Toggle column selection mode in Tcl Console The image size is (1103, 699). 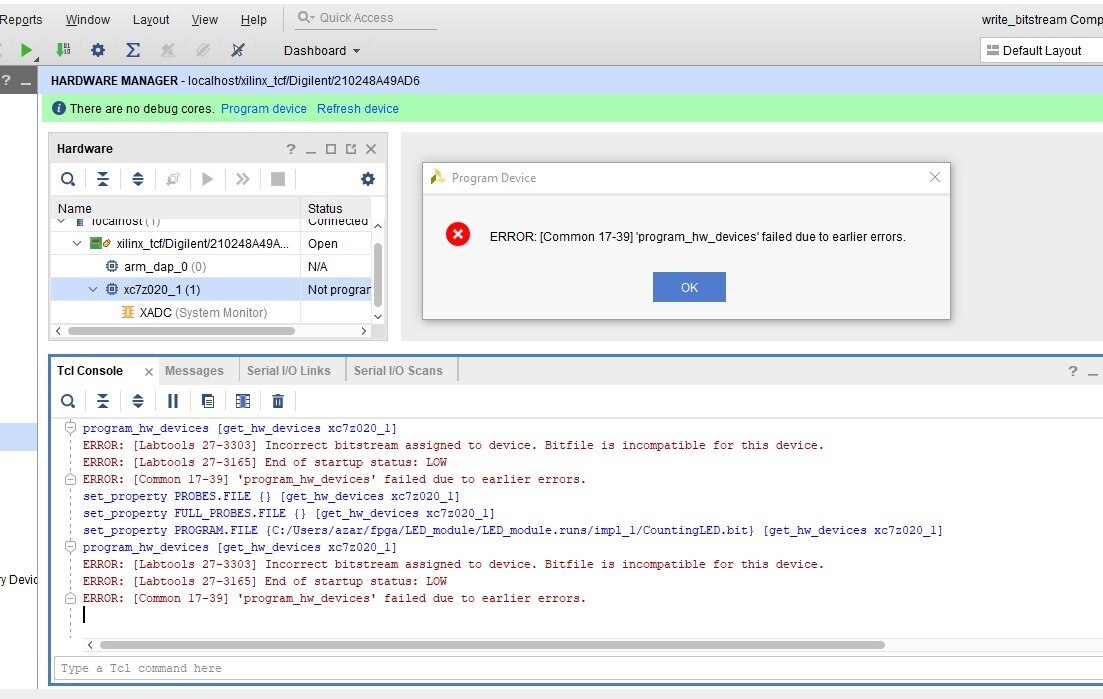click(x=243, y=401)
